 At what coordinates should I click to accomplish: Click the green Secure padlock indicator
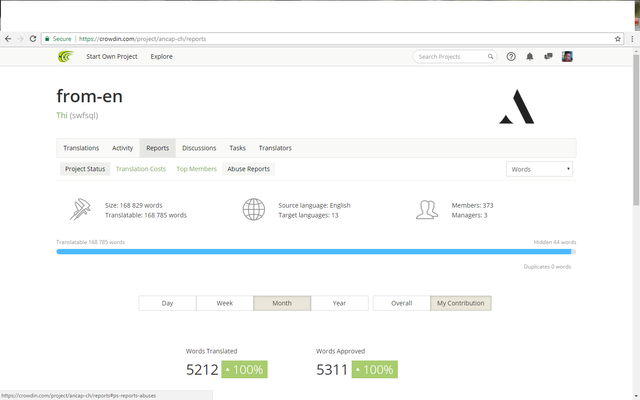(58, 39)
